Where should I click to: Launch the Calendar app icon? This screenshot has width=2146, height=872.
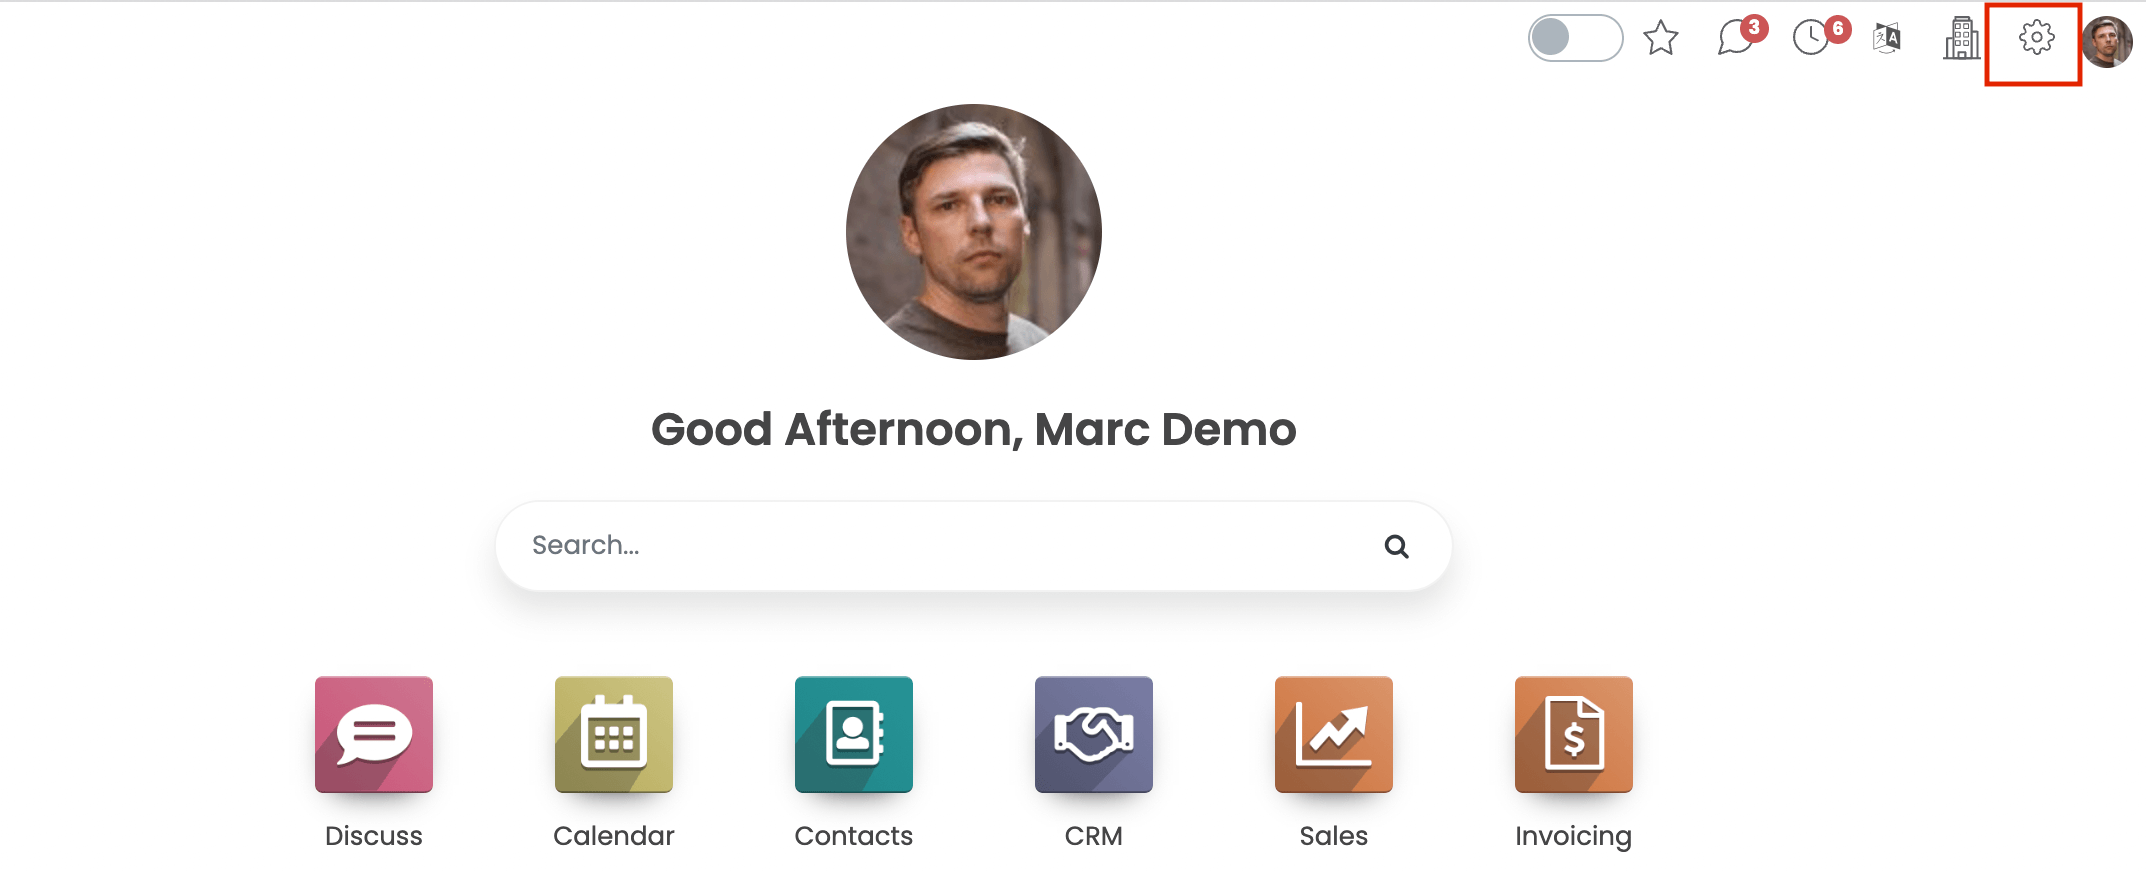click(614, 734)
